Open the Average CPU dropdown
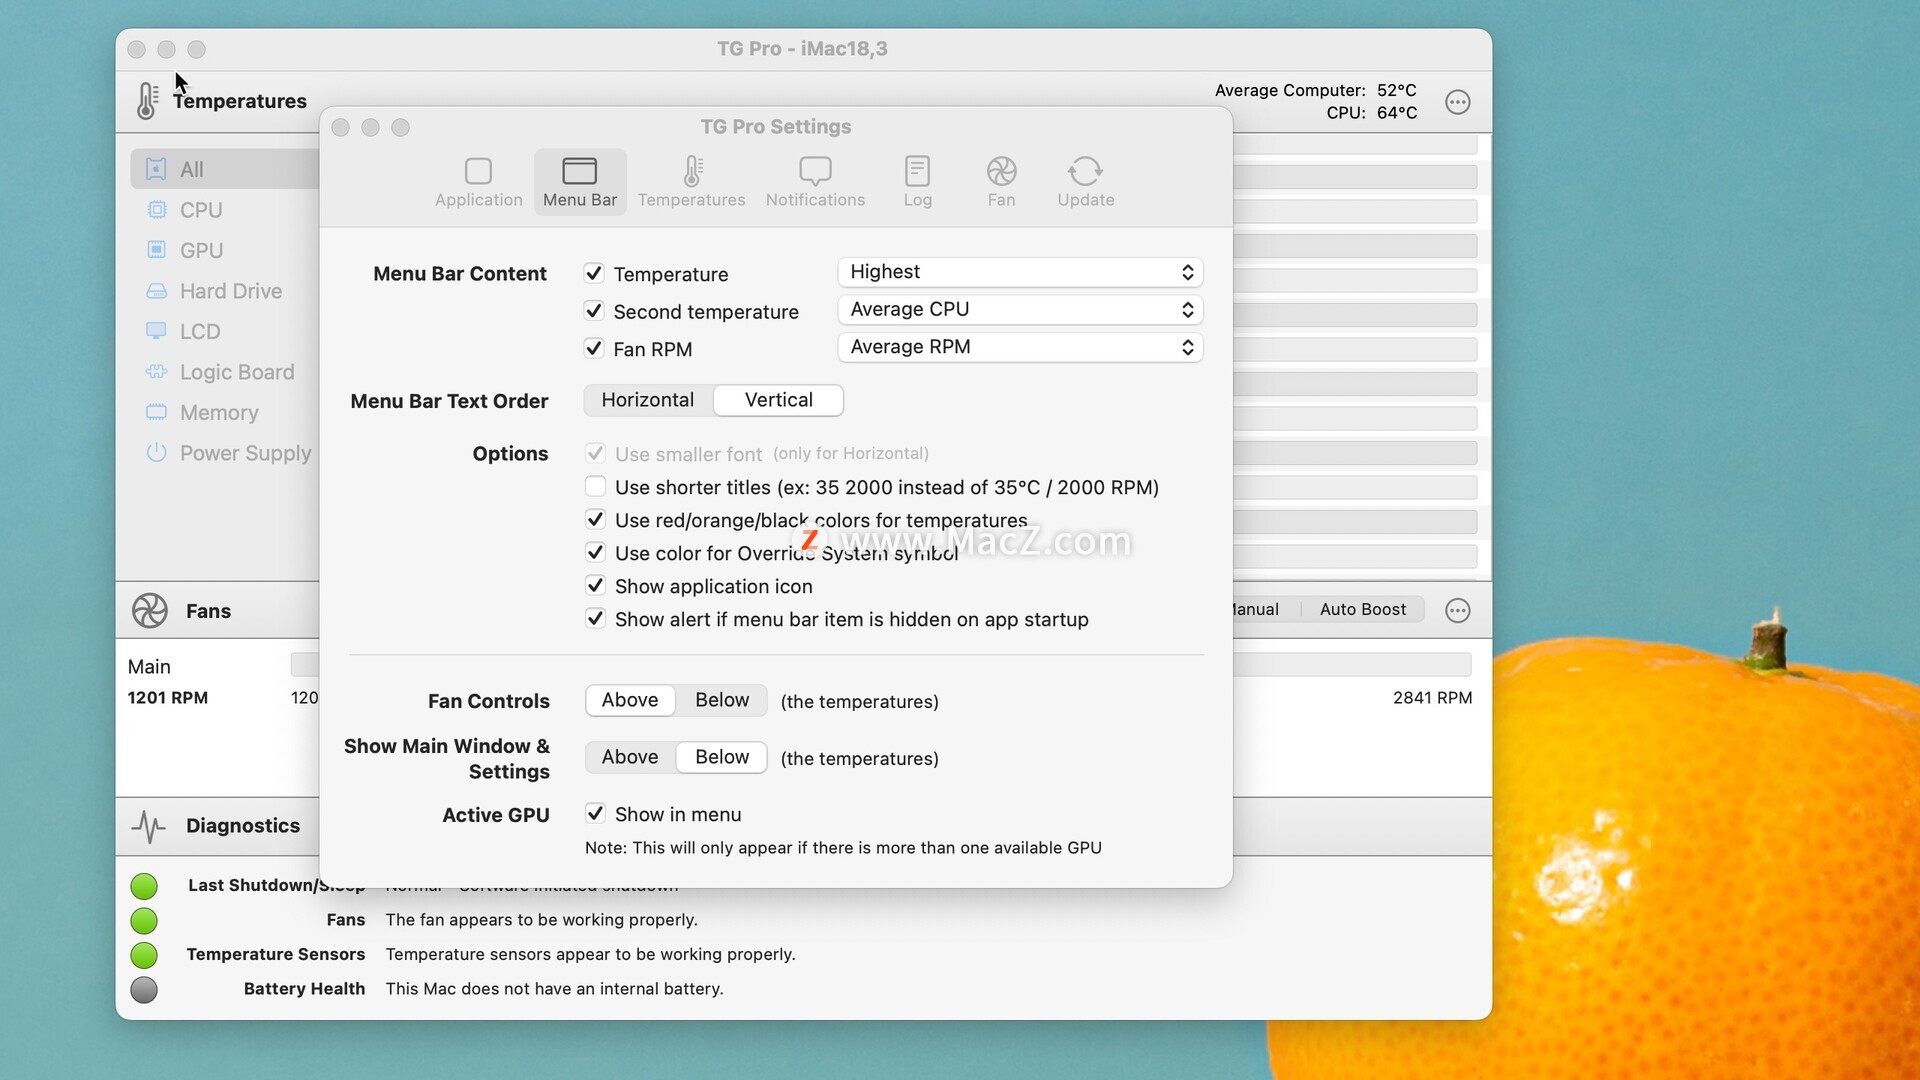Image resolution: width=1920 pixels, height=1080 pixels. 1020,310
